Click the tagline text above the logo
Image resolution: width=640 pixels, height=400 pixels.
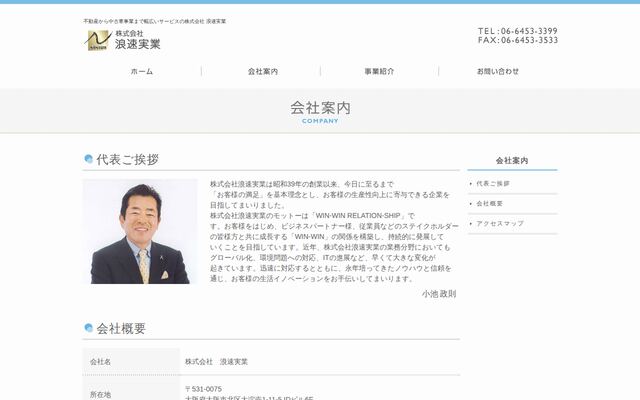click(155, 21)
